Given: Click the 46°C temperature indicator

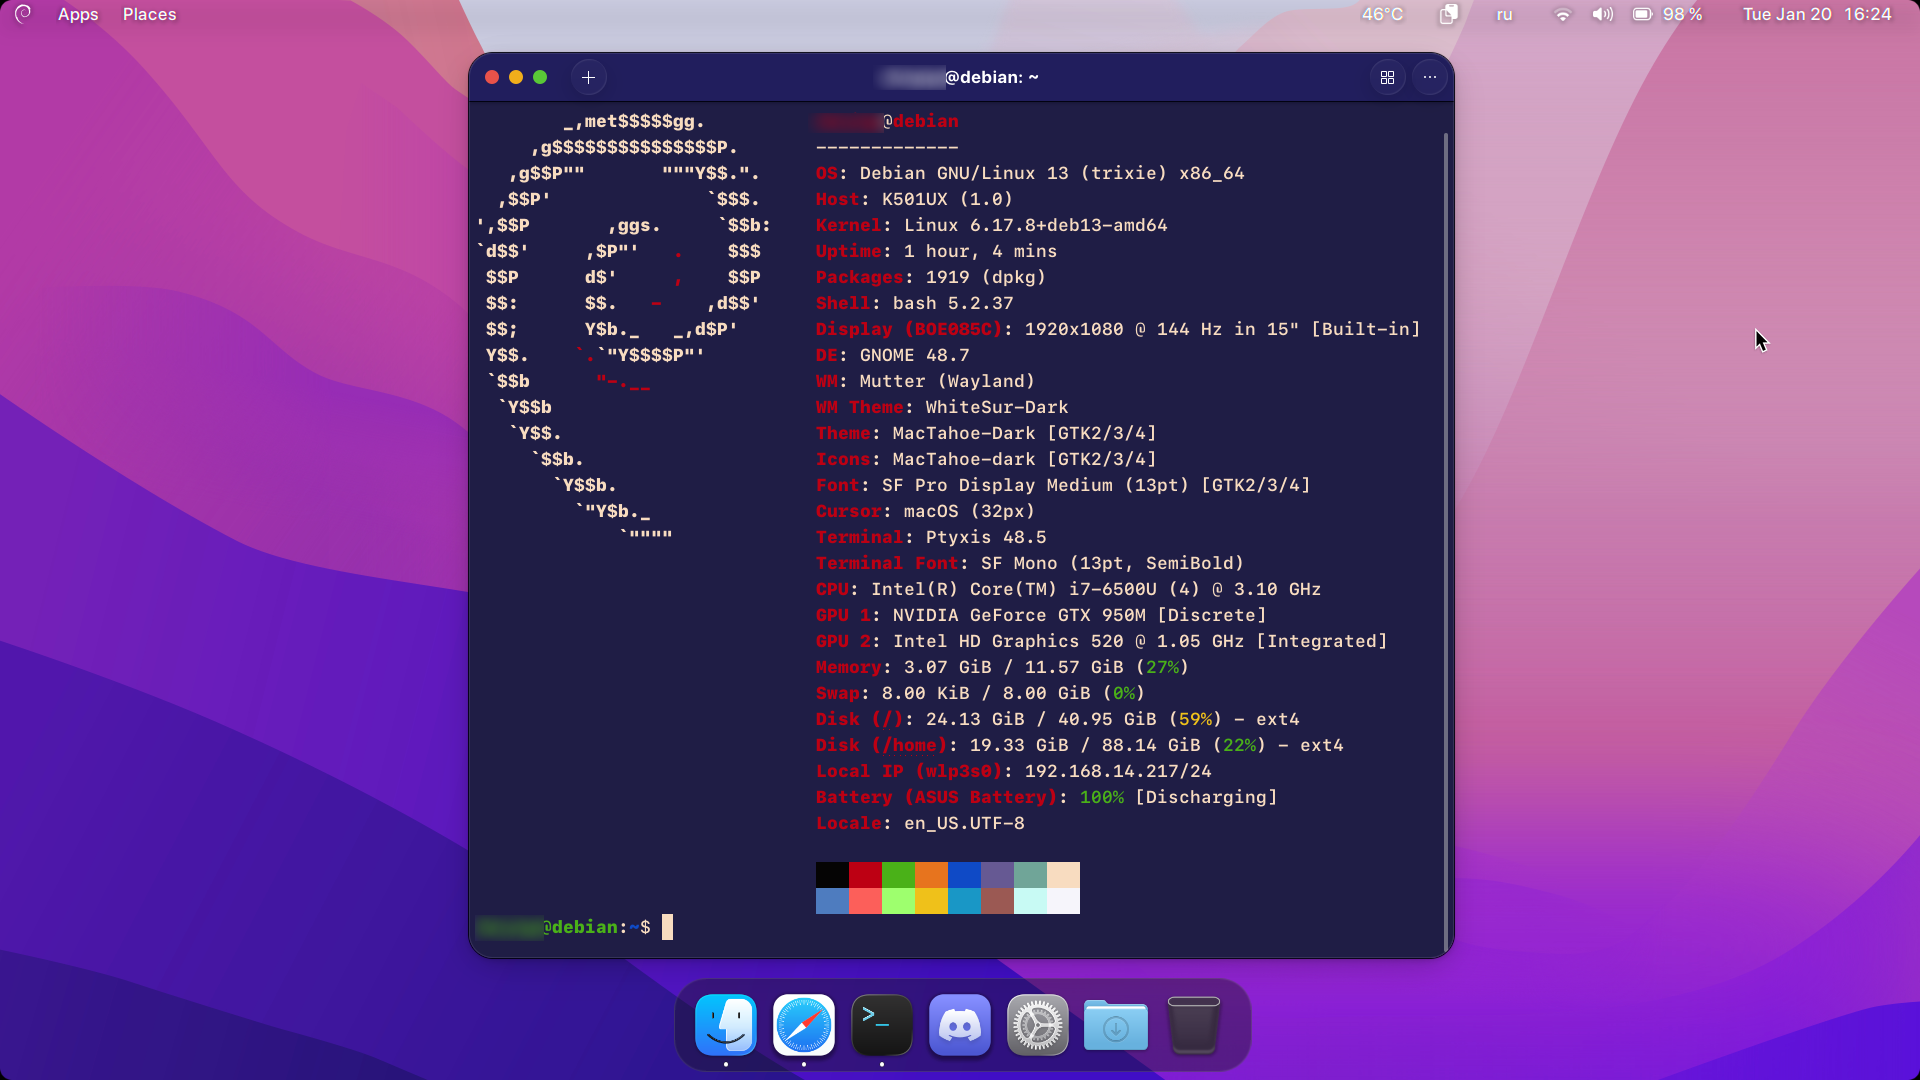Looking at the screenshot, I should pos(1382,14).
